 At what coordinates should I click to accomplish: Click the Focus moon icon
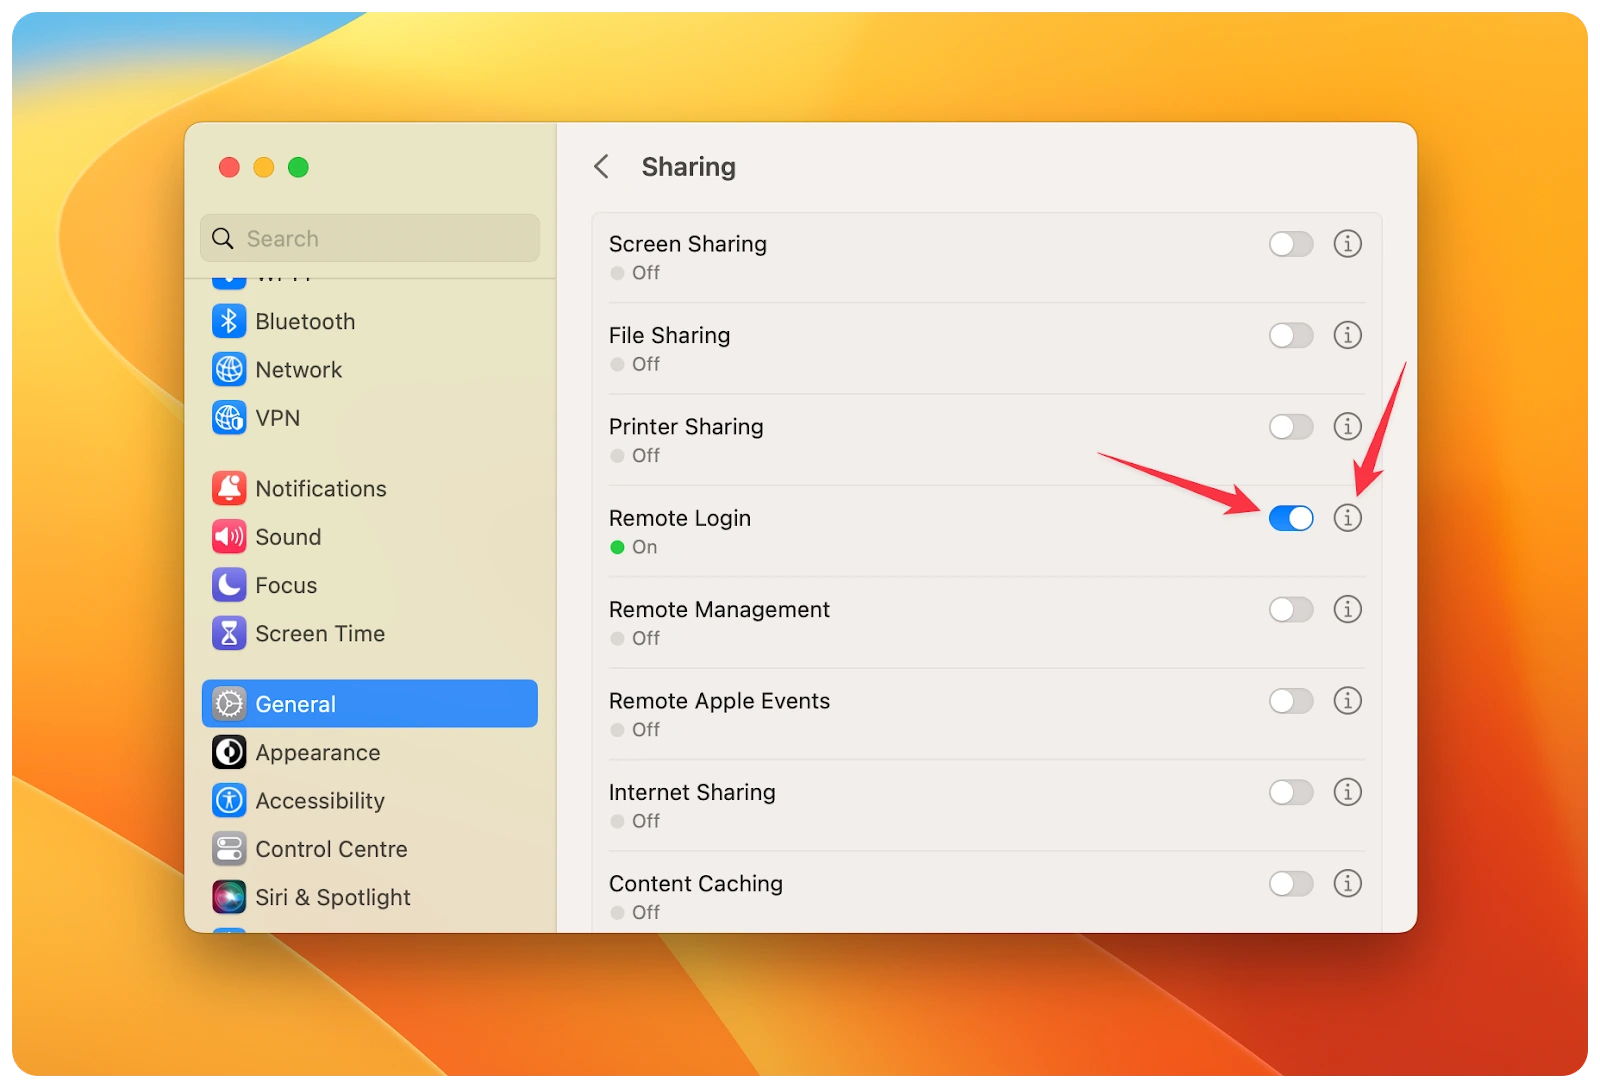[x=229, y=584]
